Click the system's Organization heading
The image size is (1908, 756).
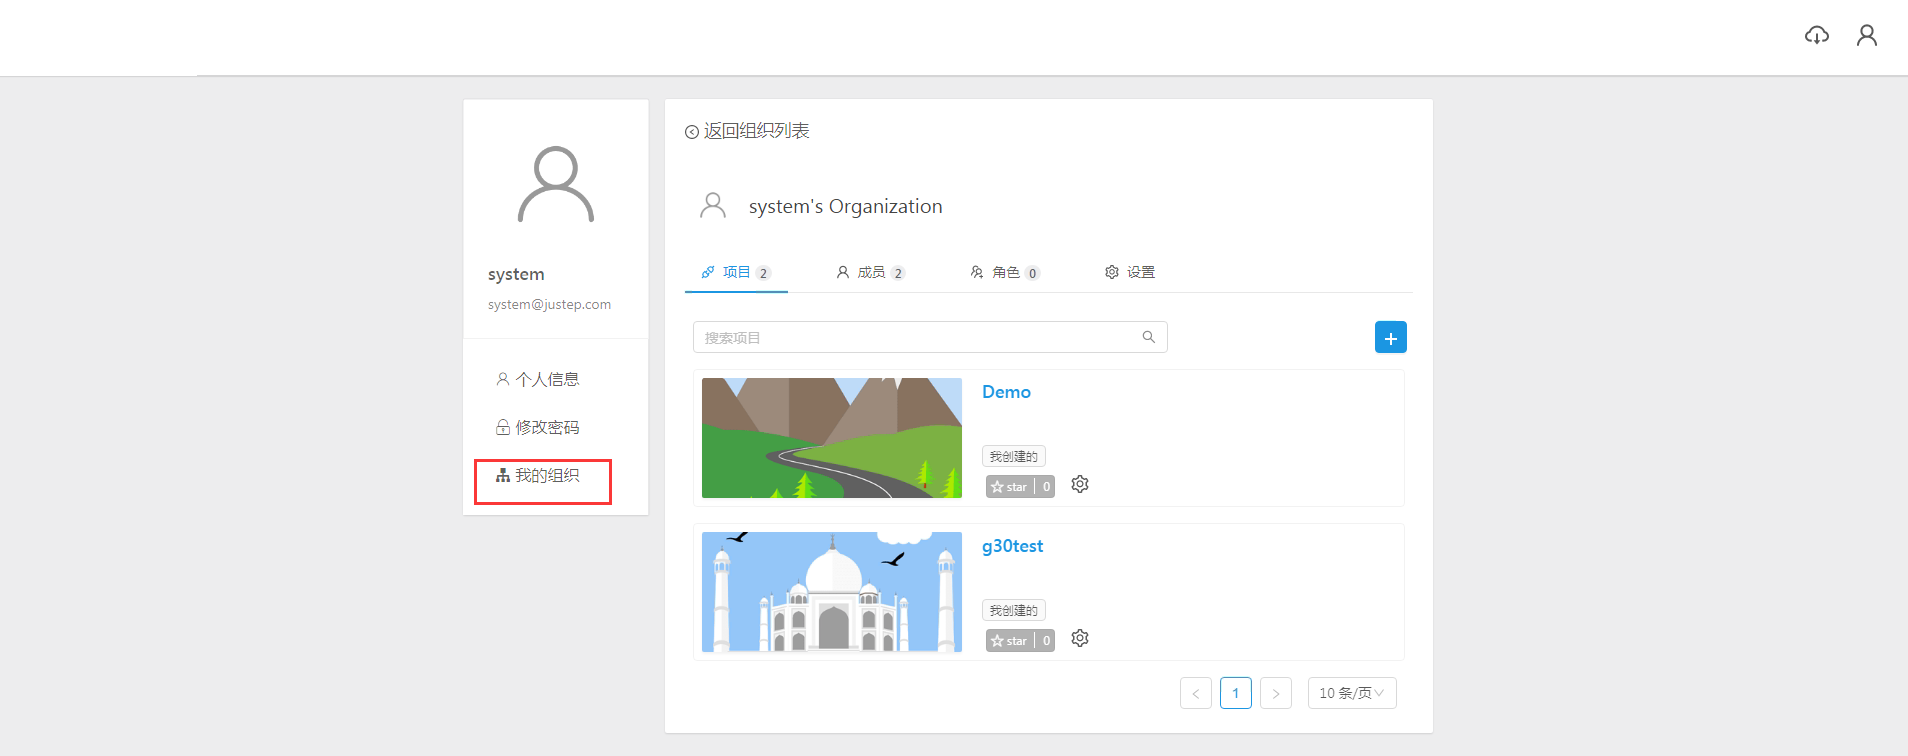[x=845, y=206]
